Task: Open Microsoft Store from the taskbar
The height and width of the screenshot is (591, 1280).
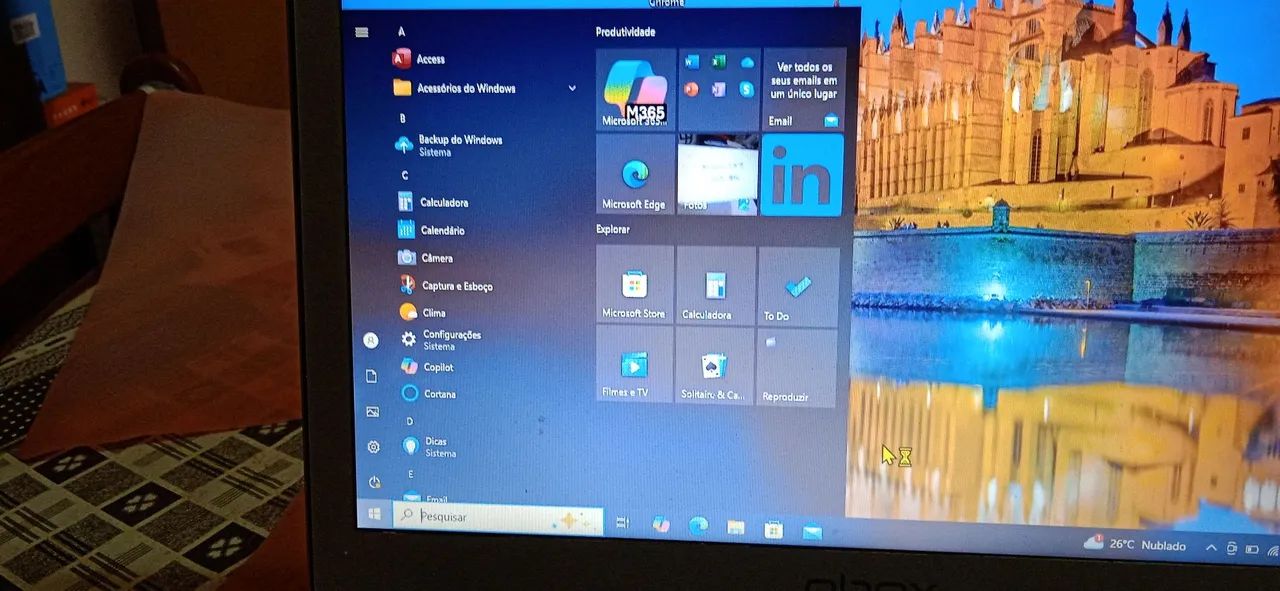Action: point(774,529)
